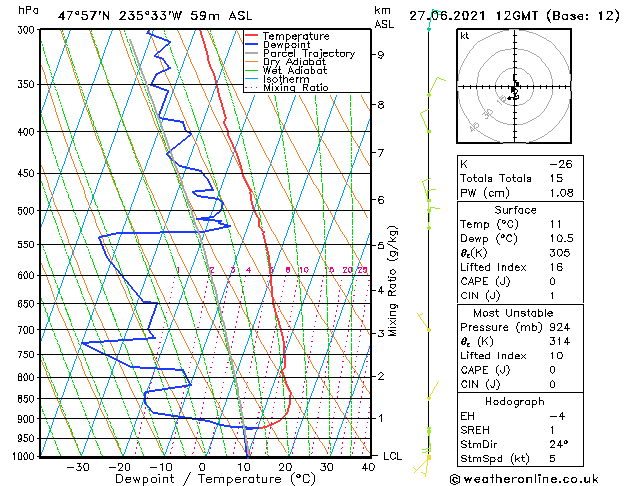Click the kt unit label in hodograph
The image size is (629, 486).
tap(465, 35)
